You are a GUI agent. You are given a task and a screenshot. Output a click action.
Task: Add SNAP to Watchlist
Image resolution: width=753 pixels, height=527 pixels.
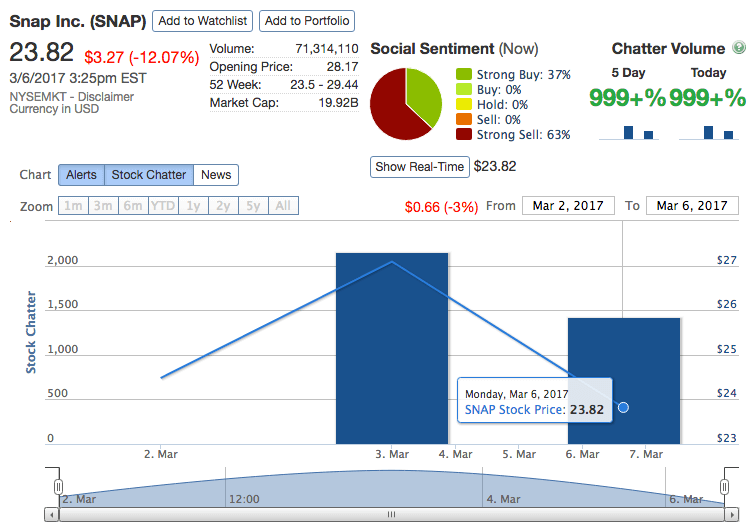[202, 21]
